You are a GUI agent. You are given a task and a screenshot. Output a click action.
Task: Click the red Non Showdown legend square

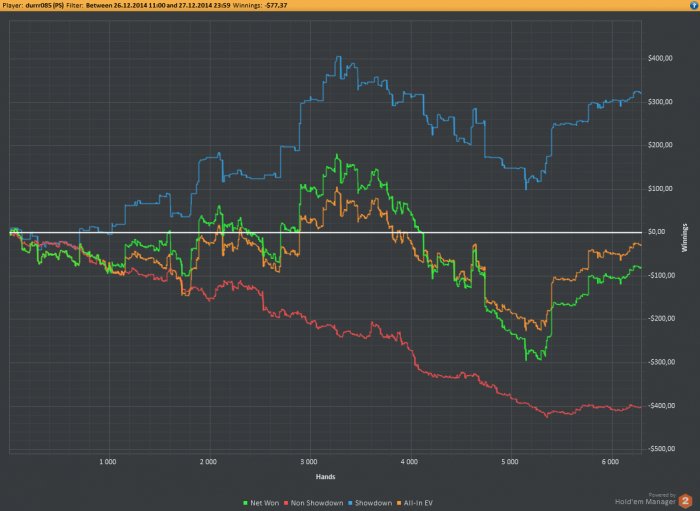[285, 503]
